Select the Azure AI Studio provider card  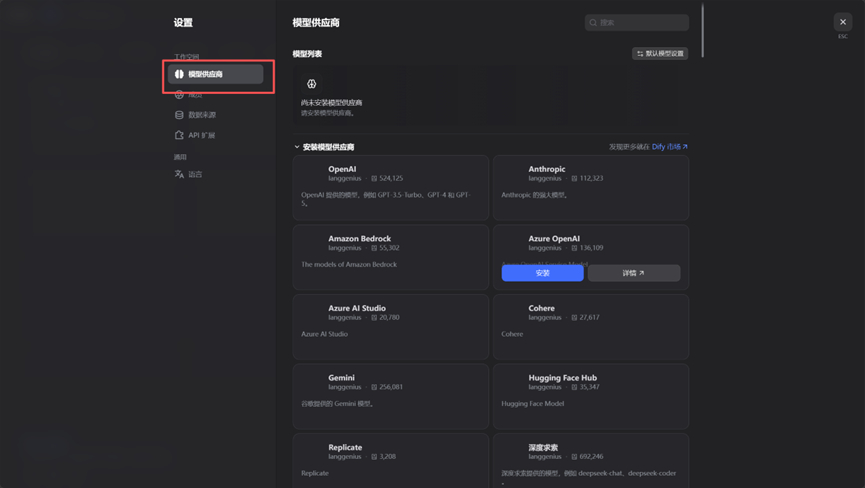pyautogui.click(x=391, y=326)
